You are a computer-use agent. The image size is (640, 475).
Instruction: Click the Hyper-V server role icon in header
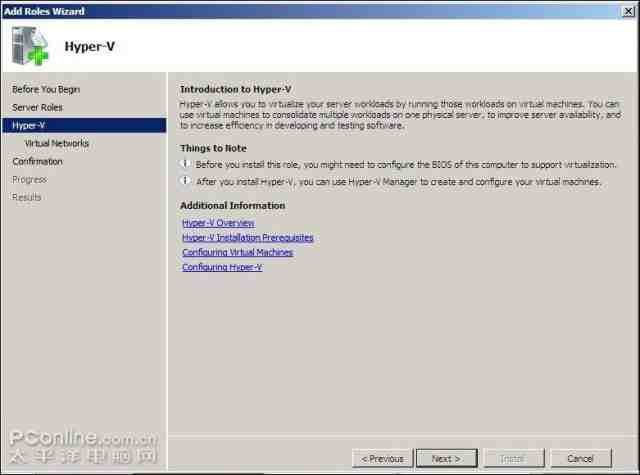pyautogui.click(x=30, y=46)
